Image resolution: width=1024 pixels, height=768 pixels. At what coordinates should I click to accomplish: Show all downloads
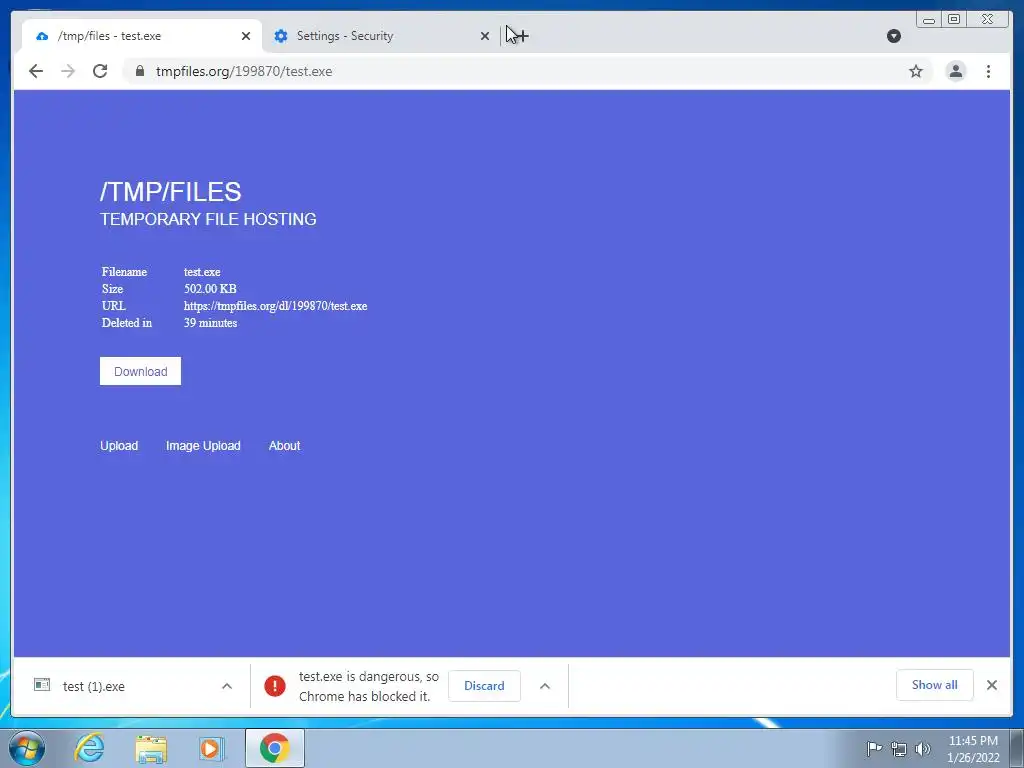[x=935, y=684]
